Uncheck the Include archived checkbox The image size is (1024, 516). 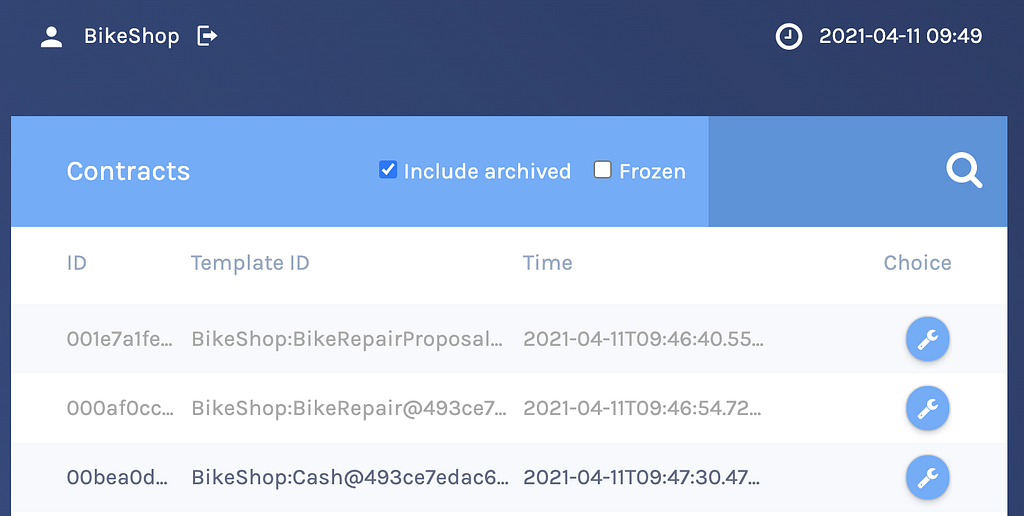click(388, 170)
